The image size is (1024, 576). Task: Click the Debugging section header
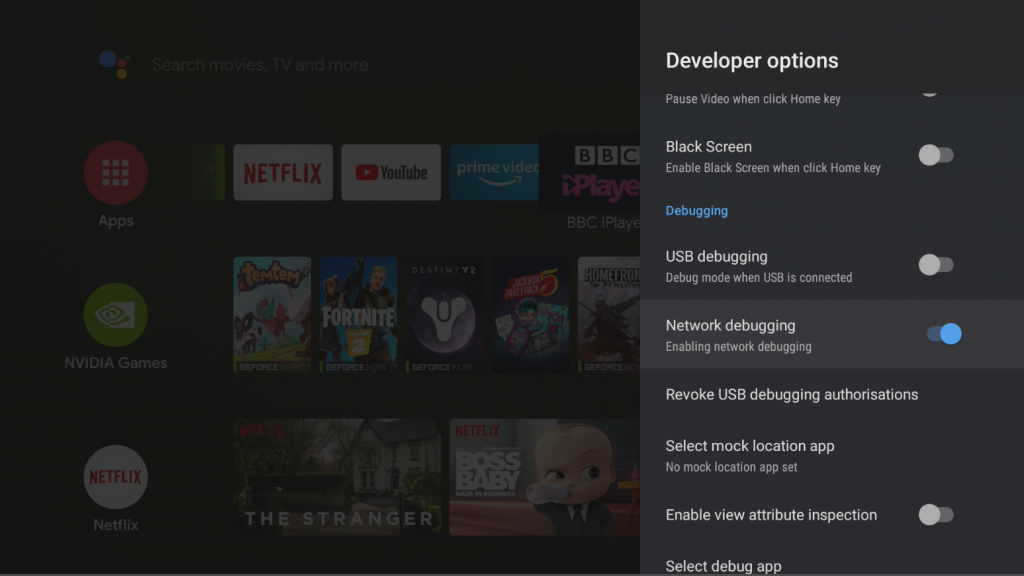(697, 210)
